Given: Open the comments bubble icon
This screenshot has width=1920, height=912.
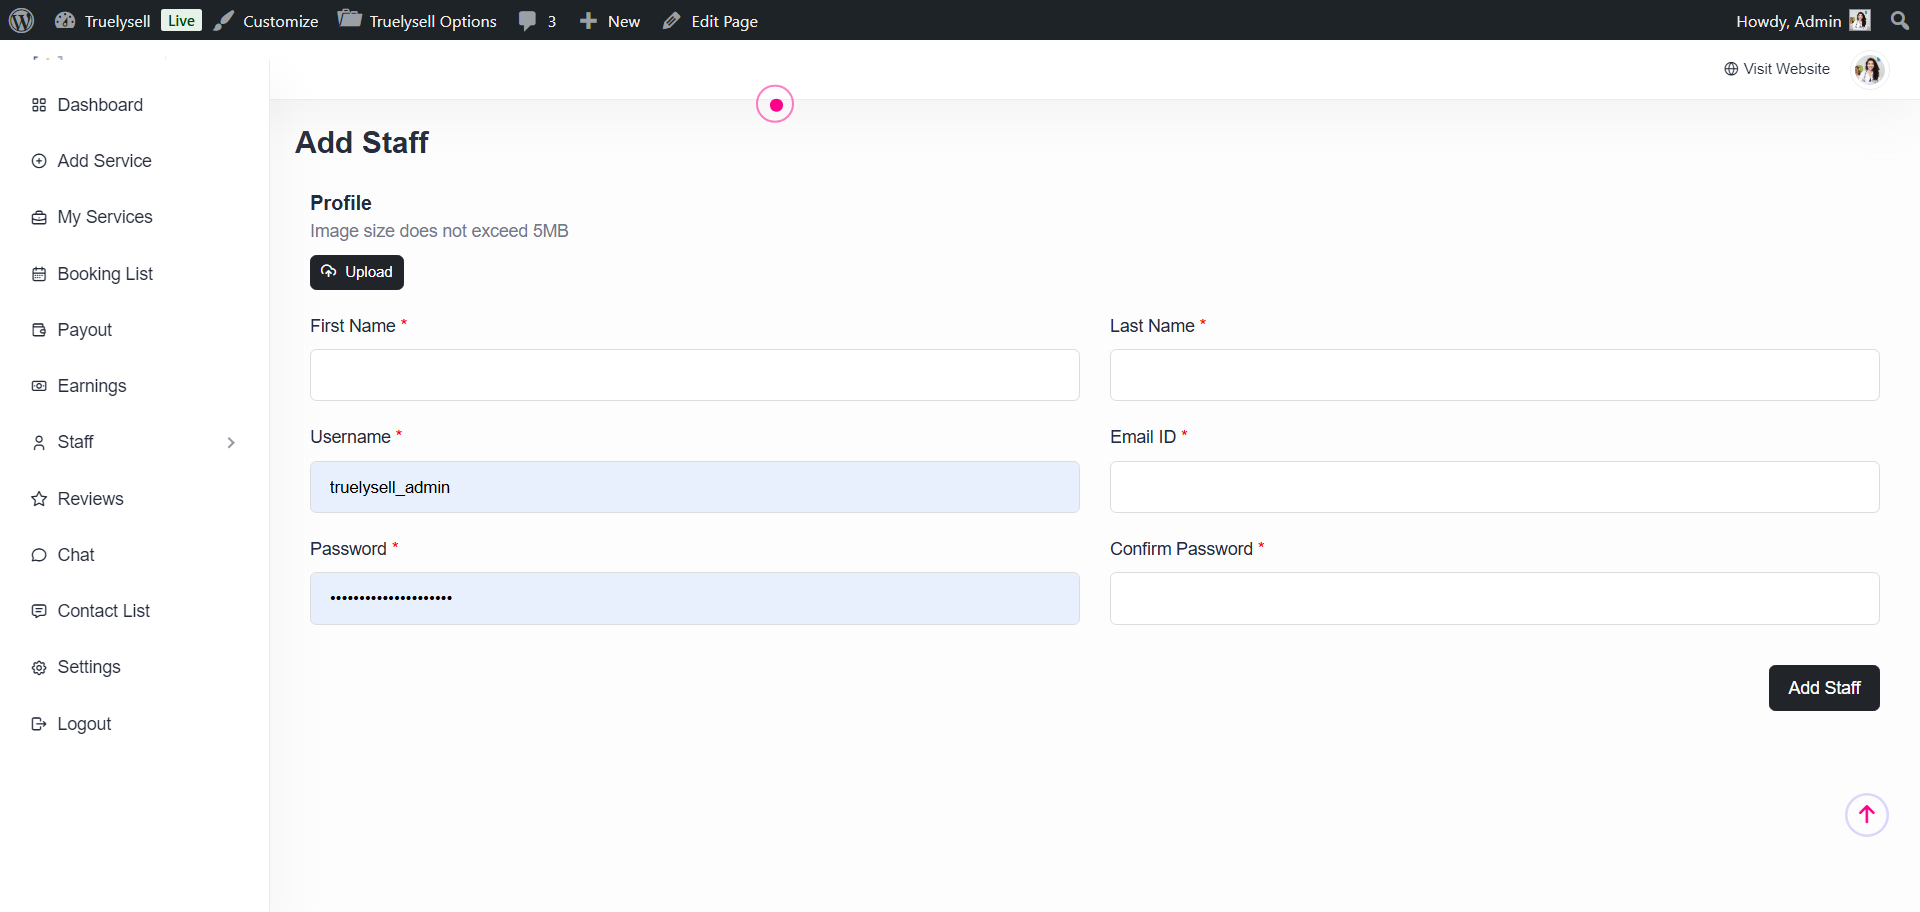Looking at the screenshot, I should tap(528, 21).
